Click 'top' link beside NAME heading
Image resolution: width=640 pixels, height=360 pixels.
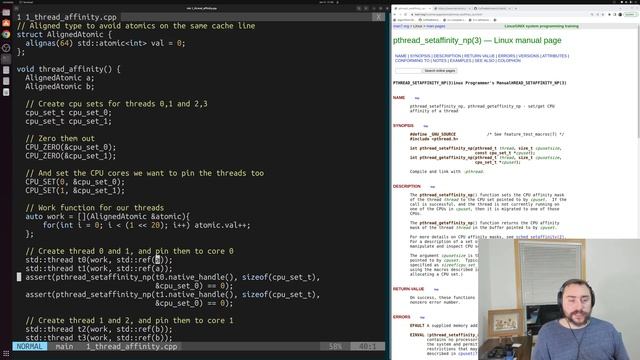tap(417, 98)
